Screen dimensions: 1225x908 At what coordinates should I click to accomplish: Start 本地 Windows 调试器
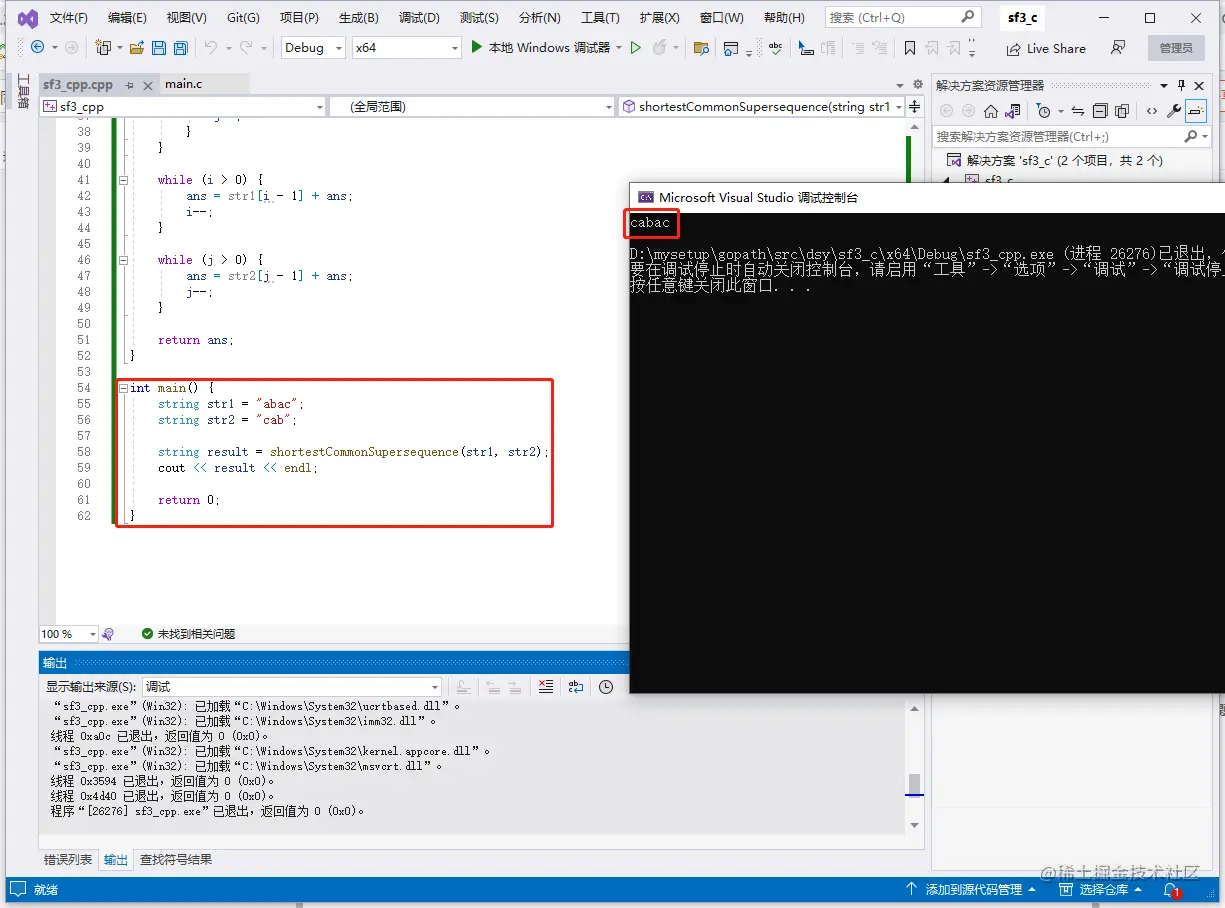coord(540,48)
